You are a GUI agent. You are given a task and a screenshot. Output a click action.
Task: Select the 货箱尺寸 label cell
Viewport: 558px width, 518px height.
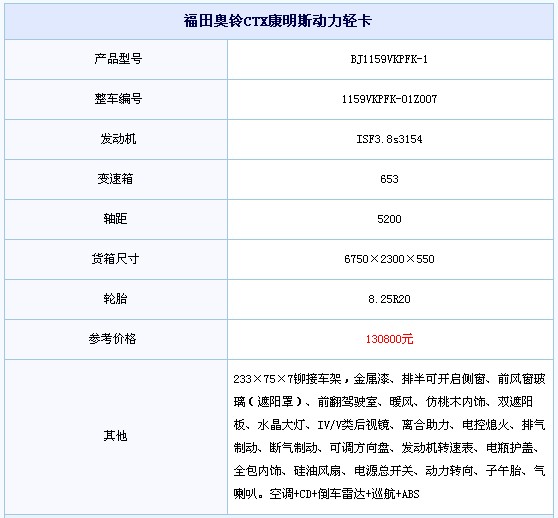[116, 259]
